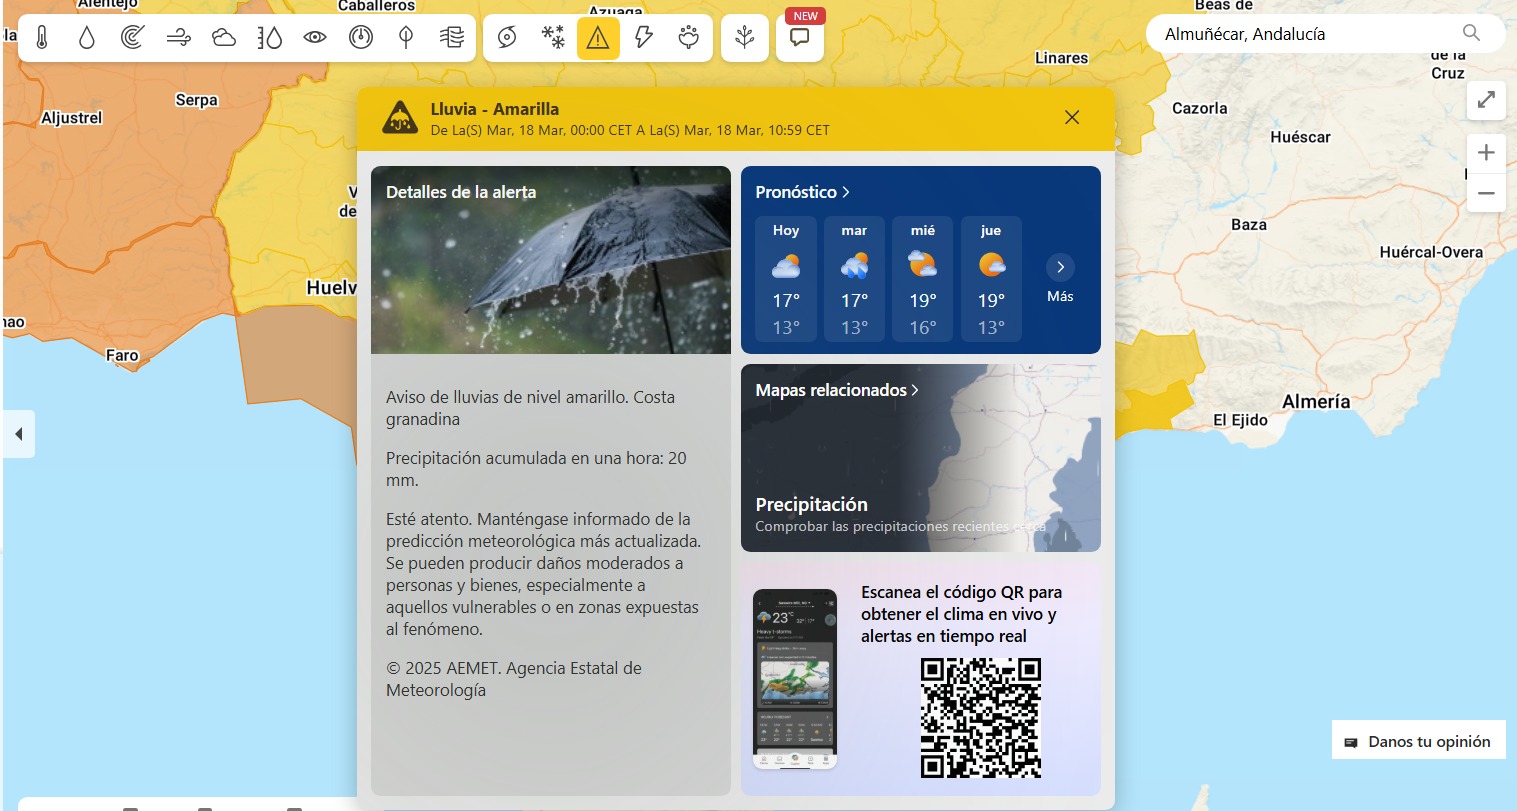Open the winter snowflake layer
The image size is (1517, 811).
tap(553, 38)
